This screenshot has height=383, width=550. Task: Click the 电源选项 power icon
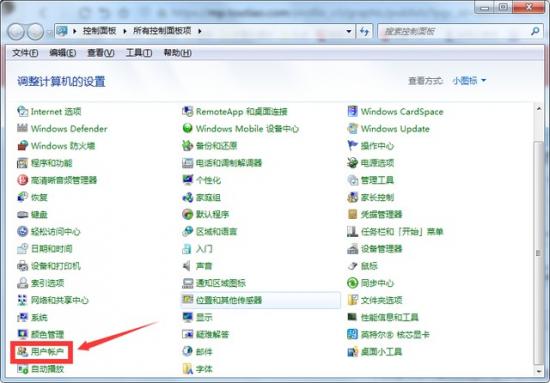(x=353, y=163)
